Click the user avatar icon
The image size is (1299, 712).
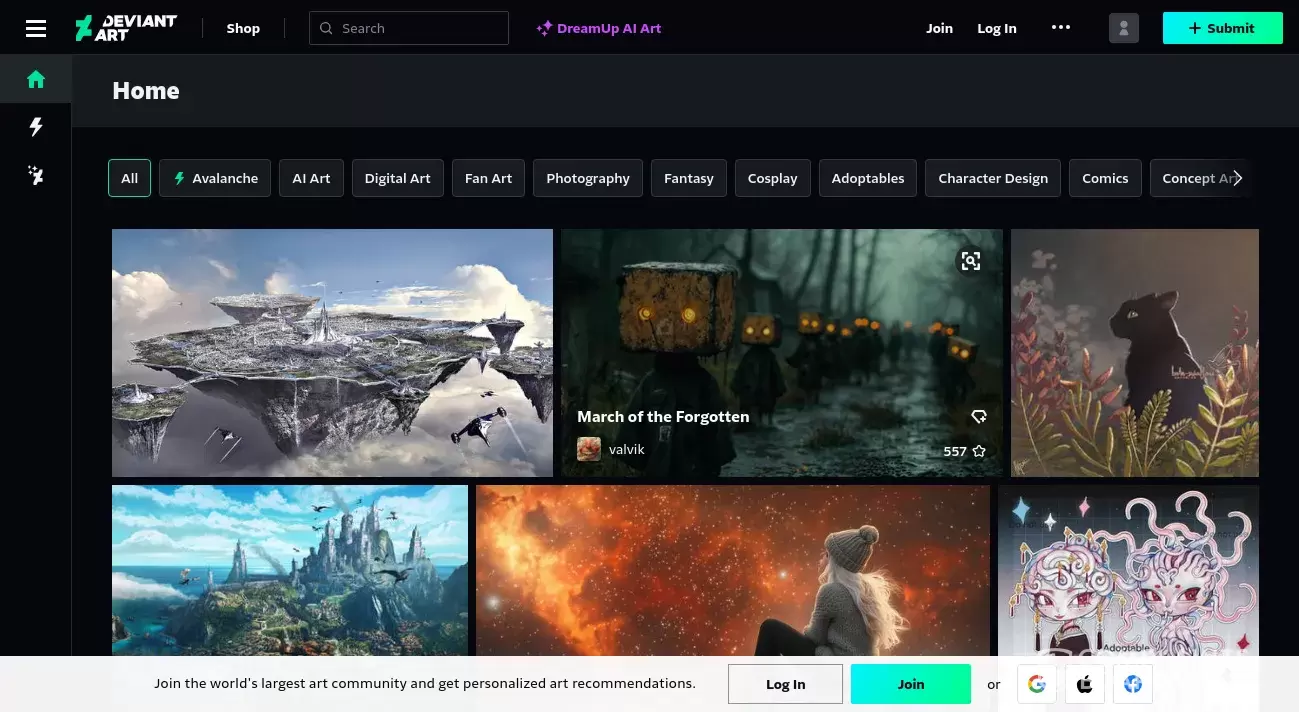coord(1124,28)
